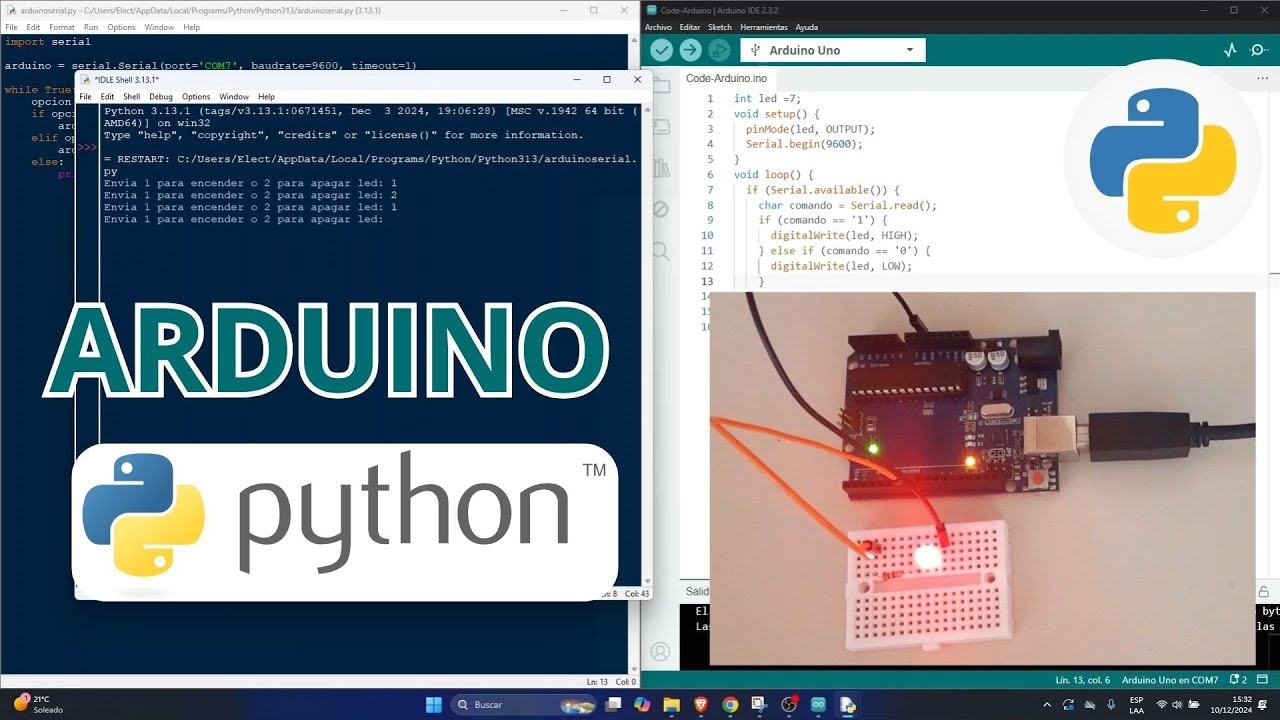Open Options menu in IDLE Shell window
Image resolution: width=1280 pixels, height=720 pixels.
(196, 97)
